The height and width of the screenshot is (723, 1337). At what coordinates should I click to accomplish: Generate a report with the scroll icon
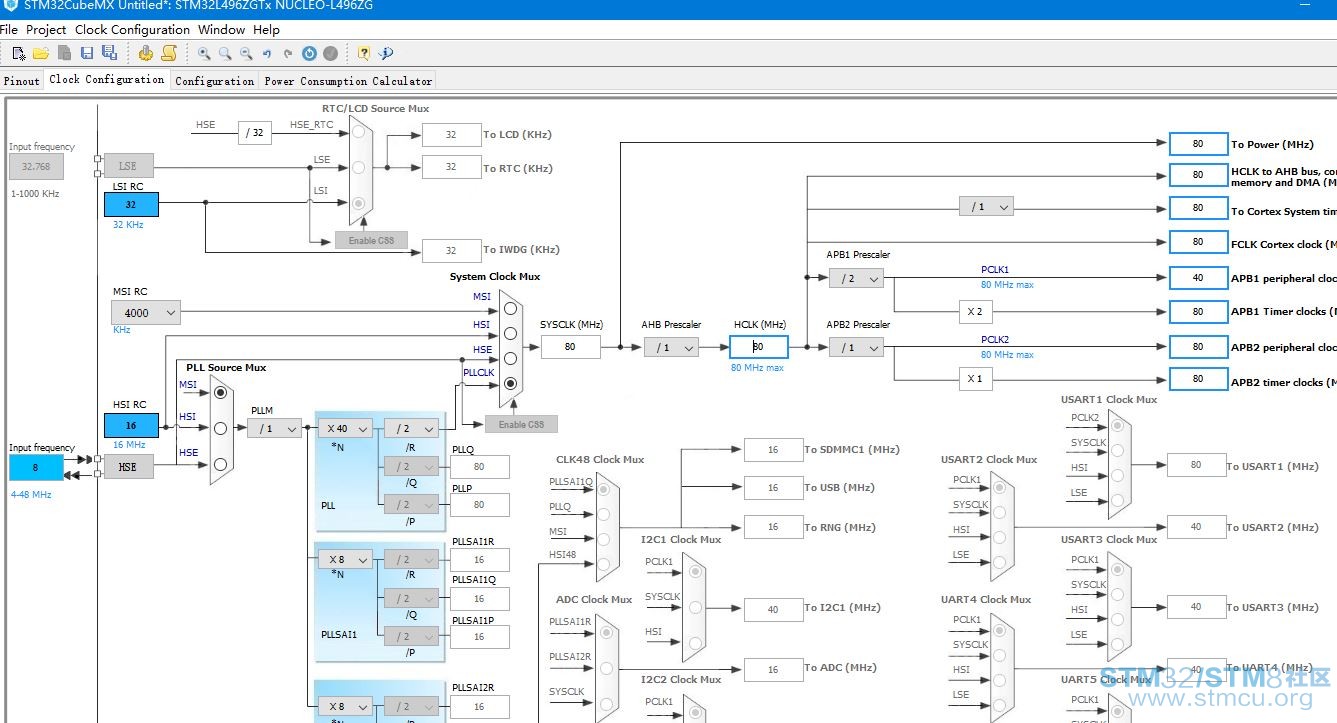click(x=169, y=53)
